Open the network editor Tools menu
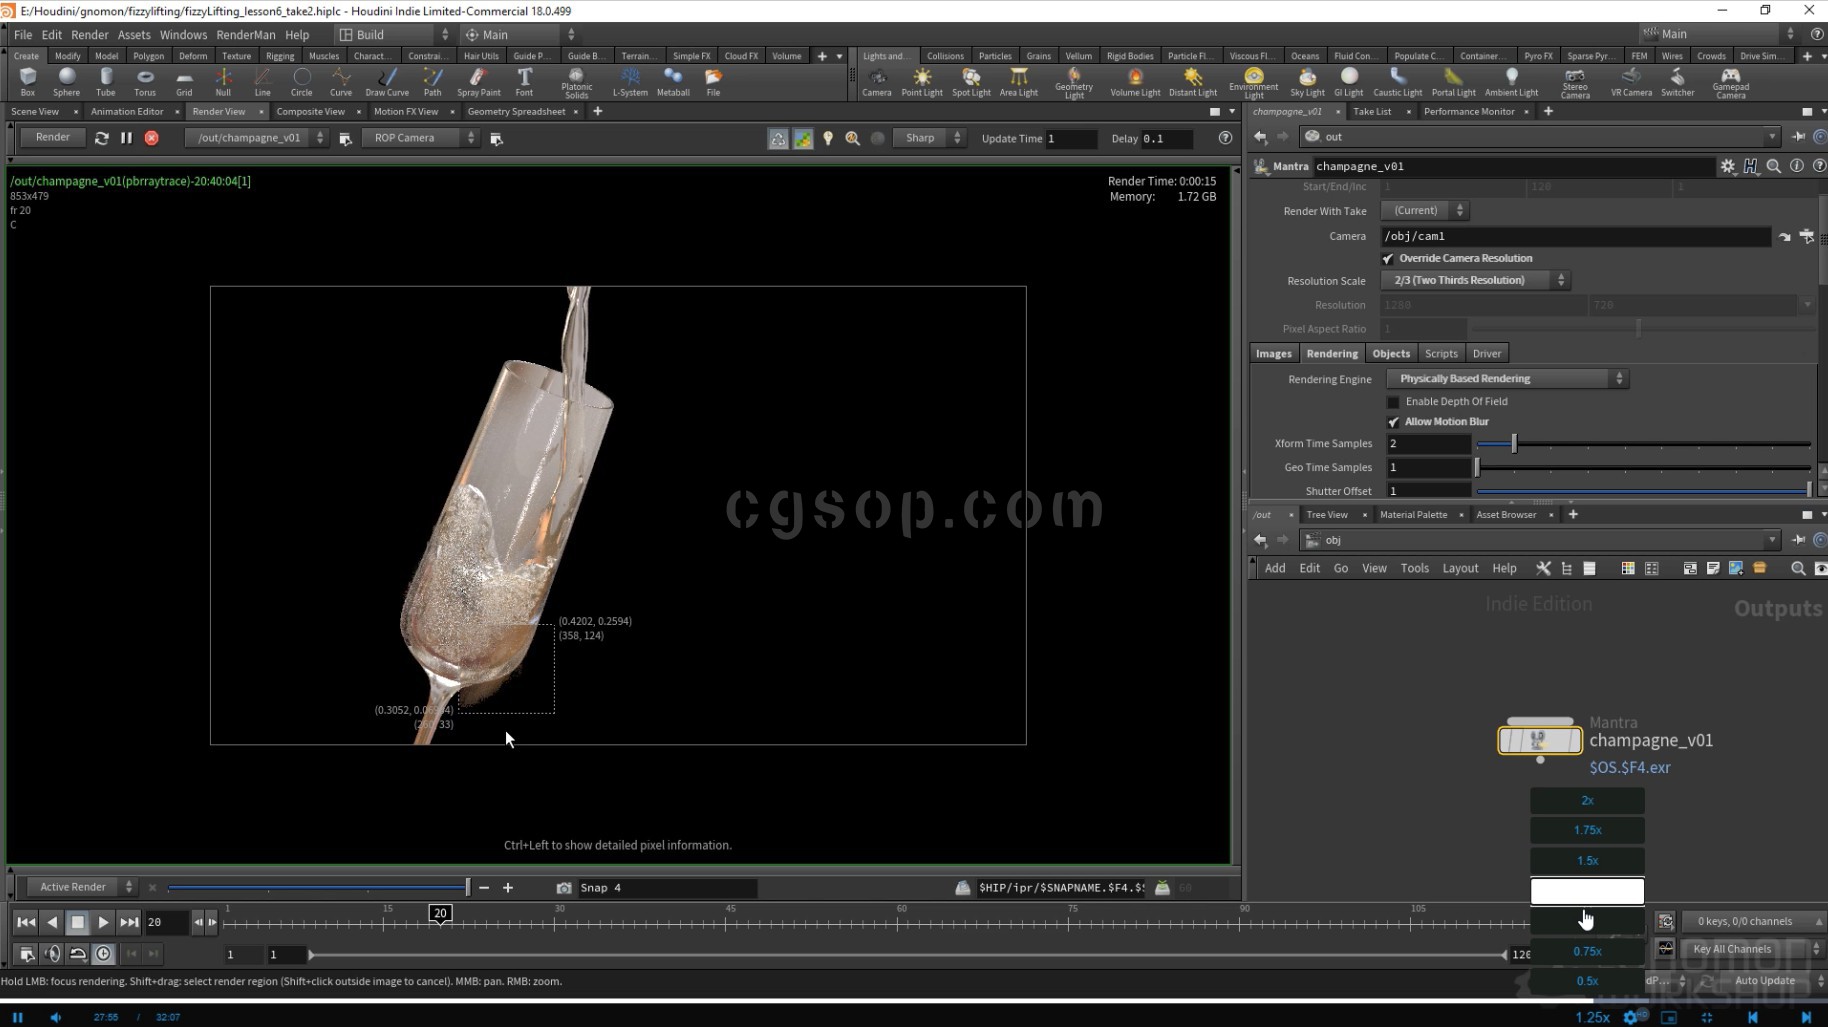The width and height of the screenshot is (1828, 1027). (1414, 568)
